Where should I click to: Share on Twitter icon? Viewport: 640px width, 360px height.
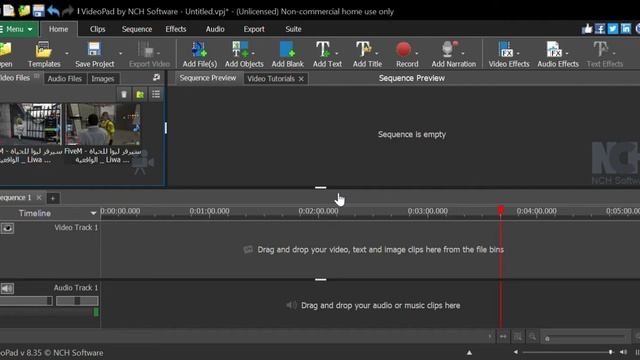pyautogui.click(x=613, y=29)
